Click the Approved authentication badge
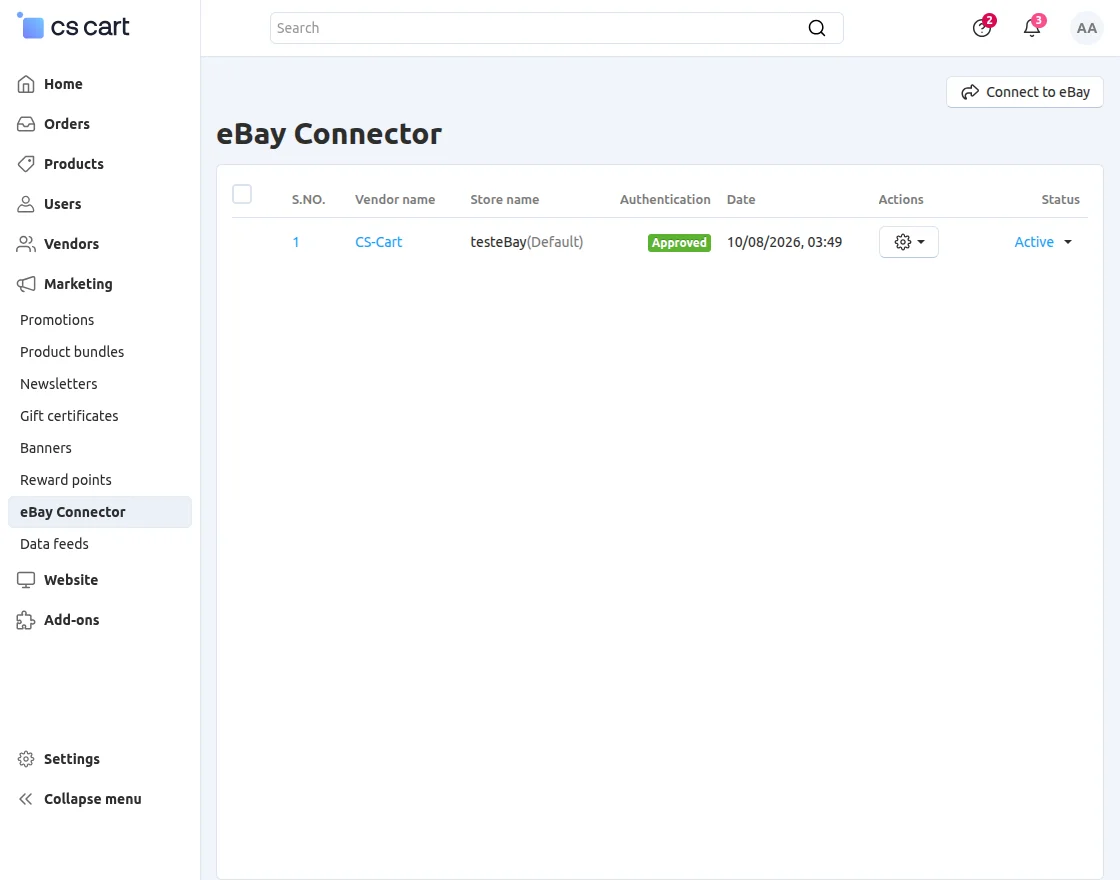Screen dimensions: 1120x880 pos(679,243)
